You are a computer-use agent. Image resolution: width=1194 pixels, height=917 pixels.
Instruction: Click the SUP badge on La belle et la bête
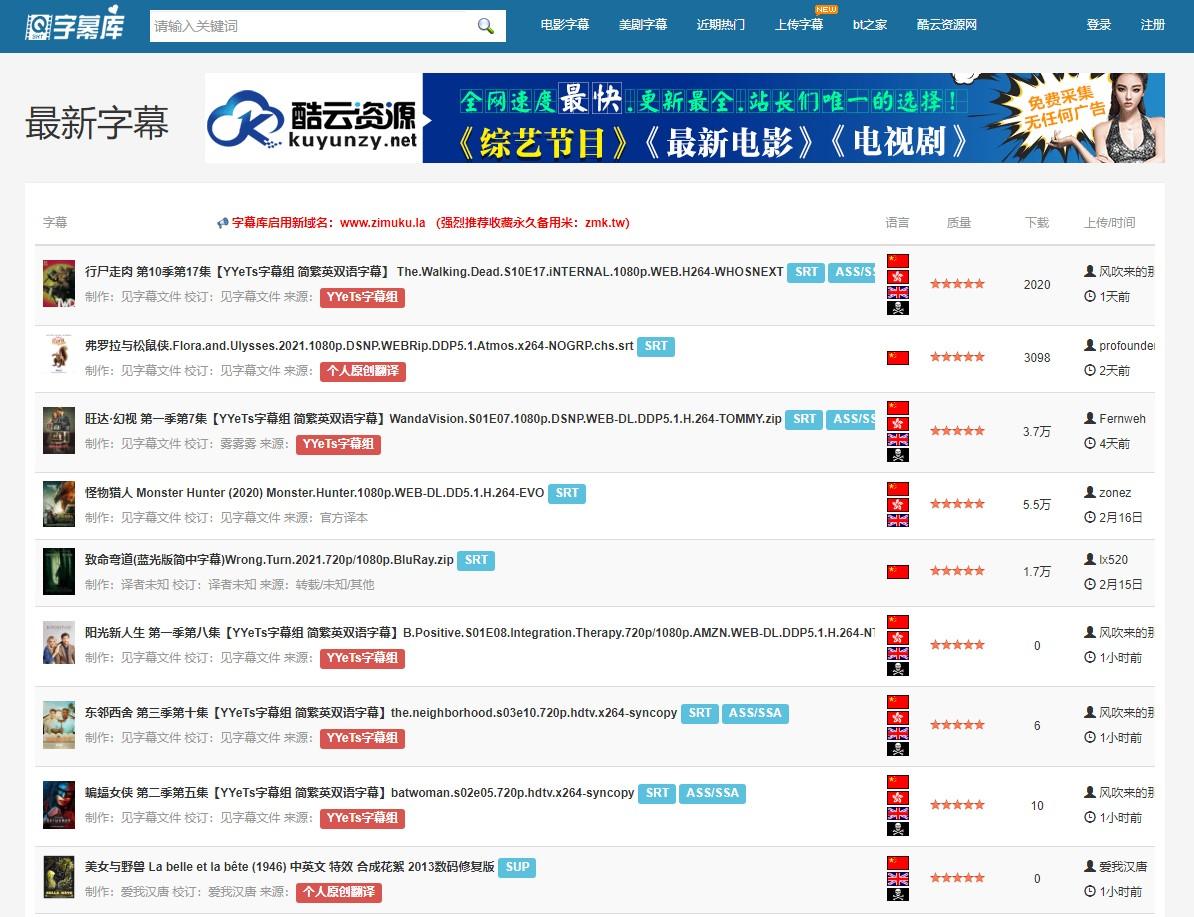[517, 867]
